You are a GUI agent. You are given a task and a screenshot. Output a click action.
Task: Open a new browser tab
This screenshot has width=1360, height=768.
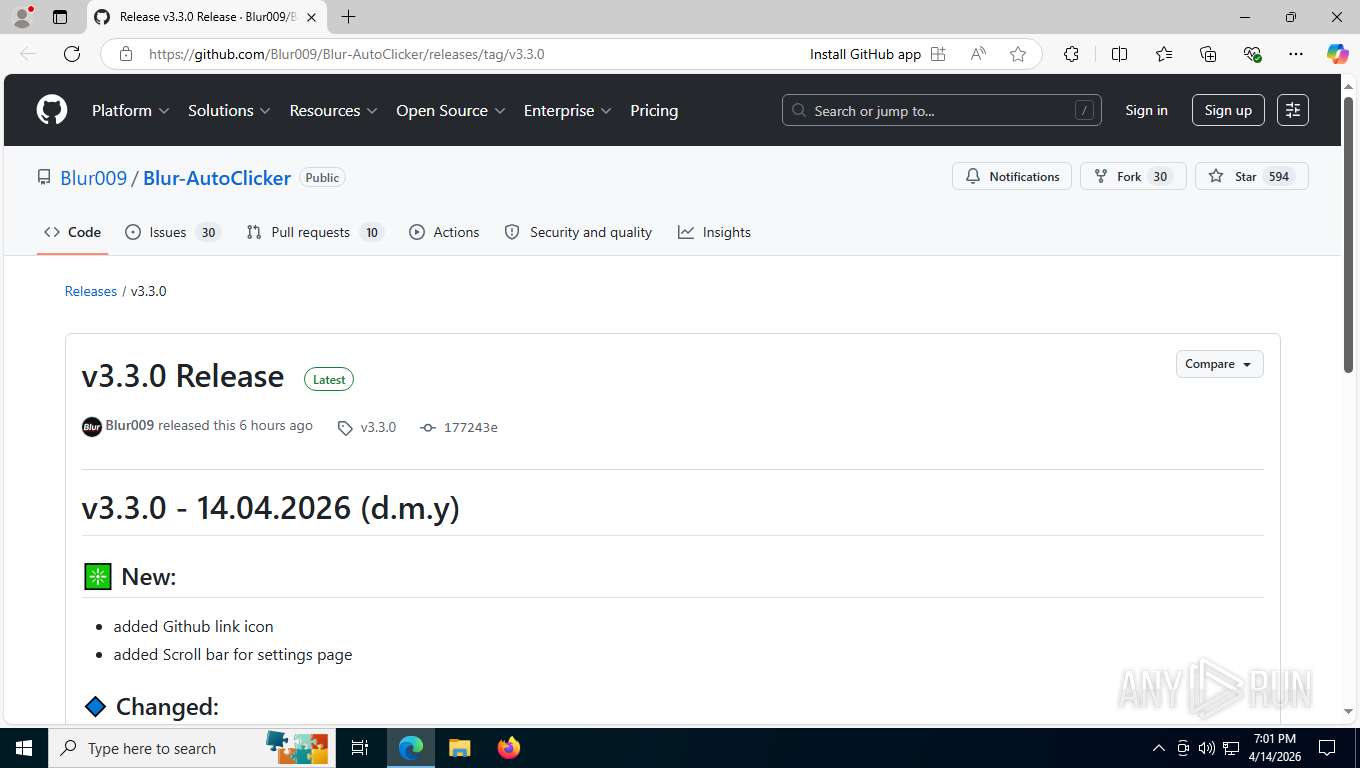(348, 17)
